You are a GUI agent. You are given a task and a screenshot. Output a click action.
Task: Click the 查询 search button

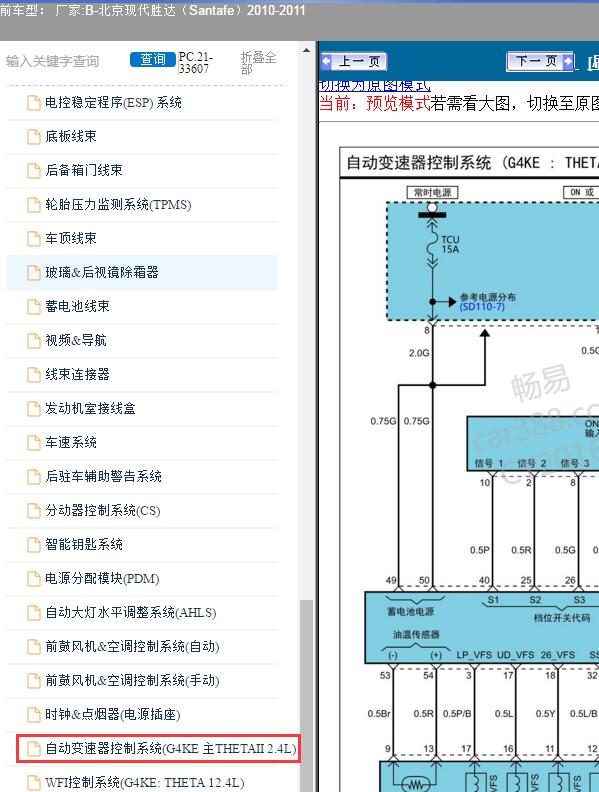click(153, 60)
